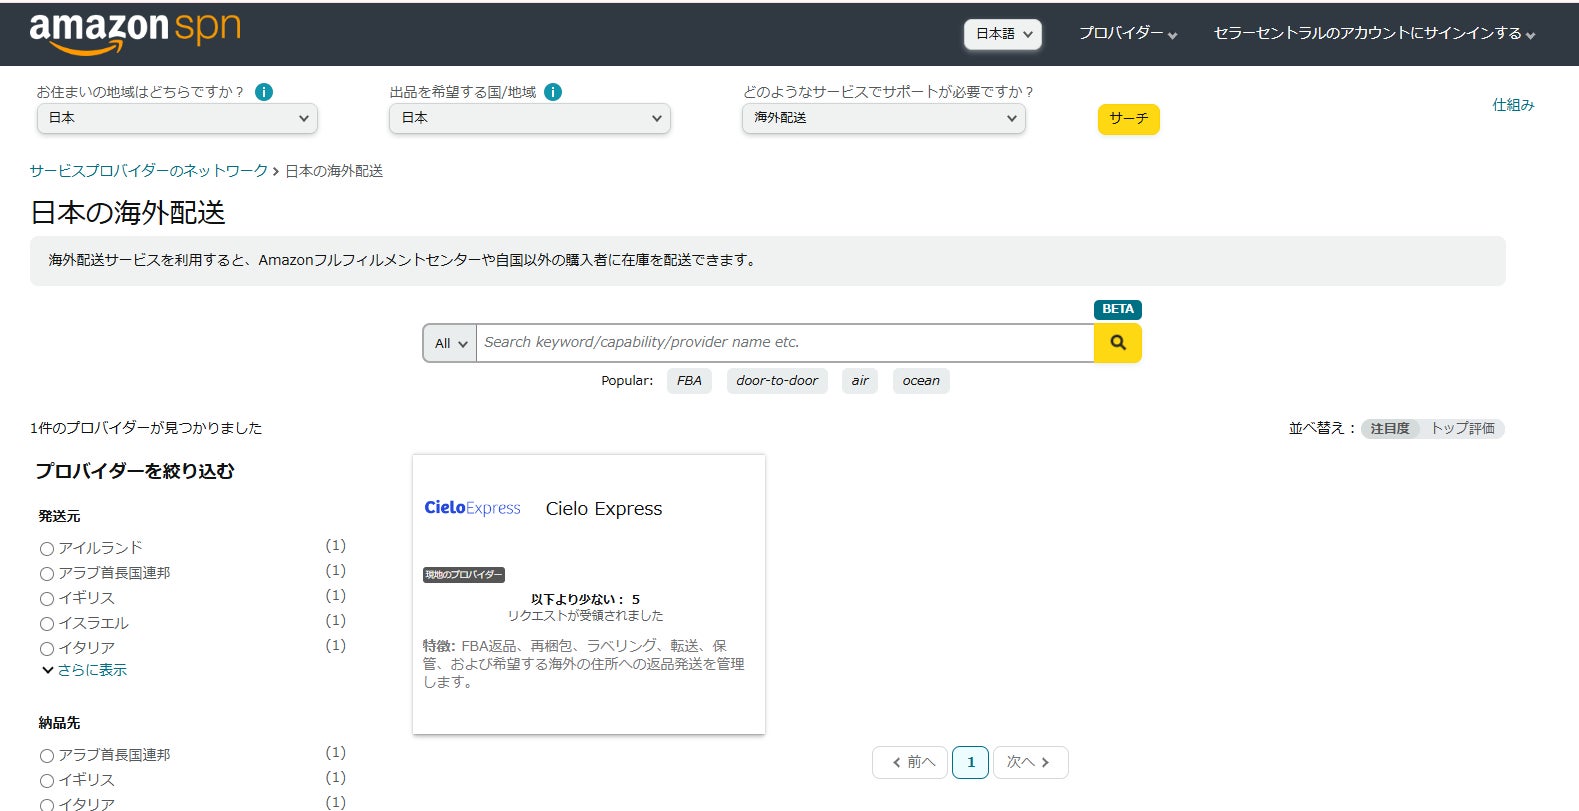
Task: Open the セラーセントラル sign-in menu
Action: pos(1374,33)
